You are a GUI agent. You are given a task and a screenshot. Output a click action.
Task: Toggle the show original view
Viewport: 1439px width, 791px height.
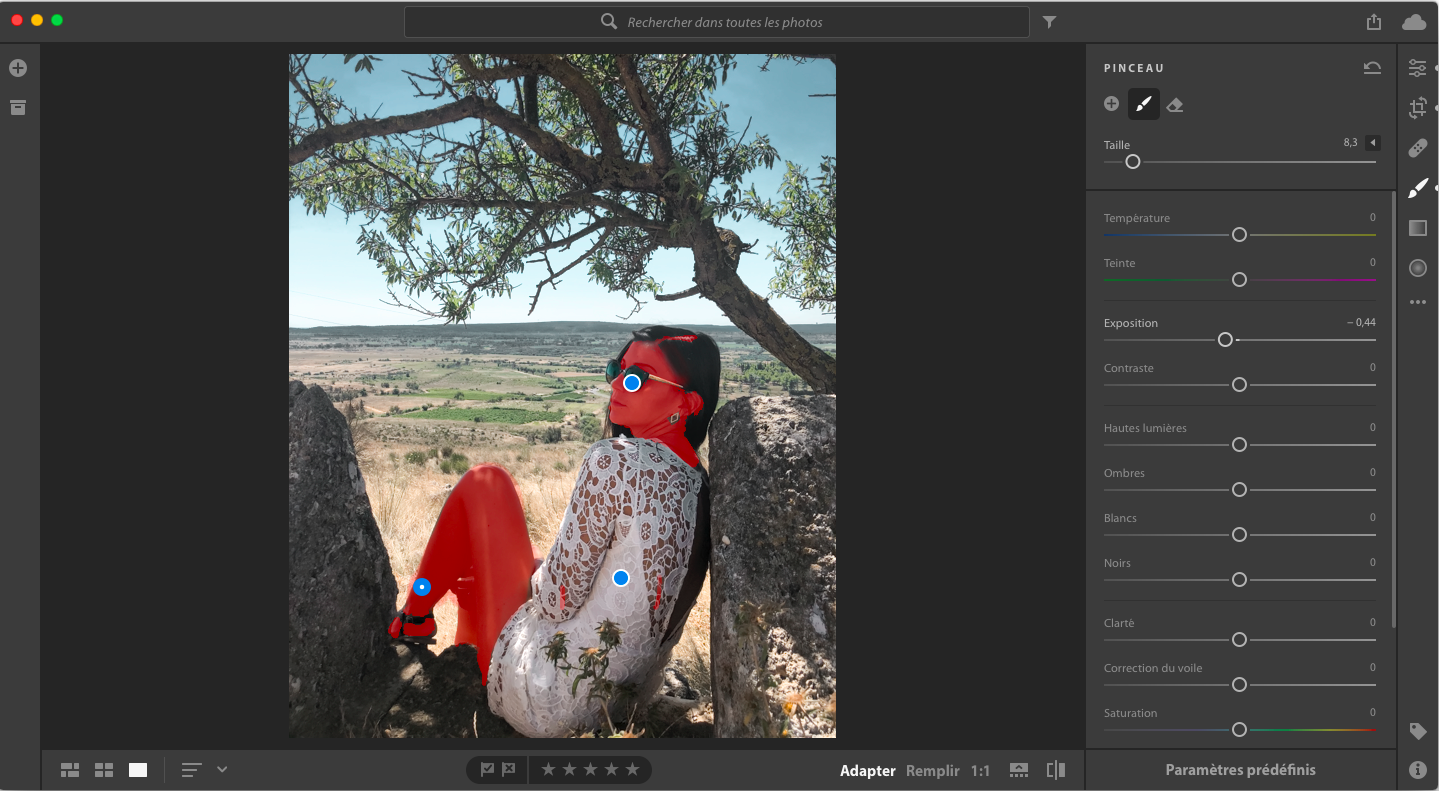point(1055,770)
